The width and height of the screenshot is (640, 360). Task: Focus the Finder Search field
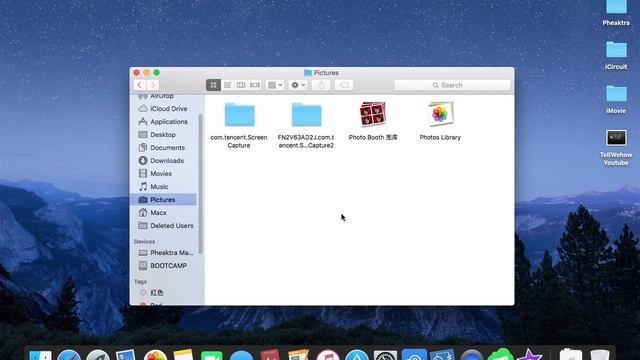pyautogui.click(x=452, y=85)
